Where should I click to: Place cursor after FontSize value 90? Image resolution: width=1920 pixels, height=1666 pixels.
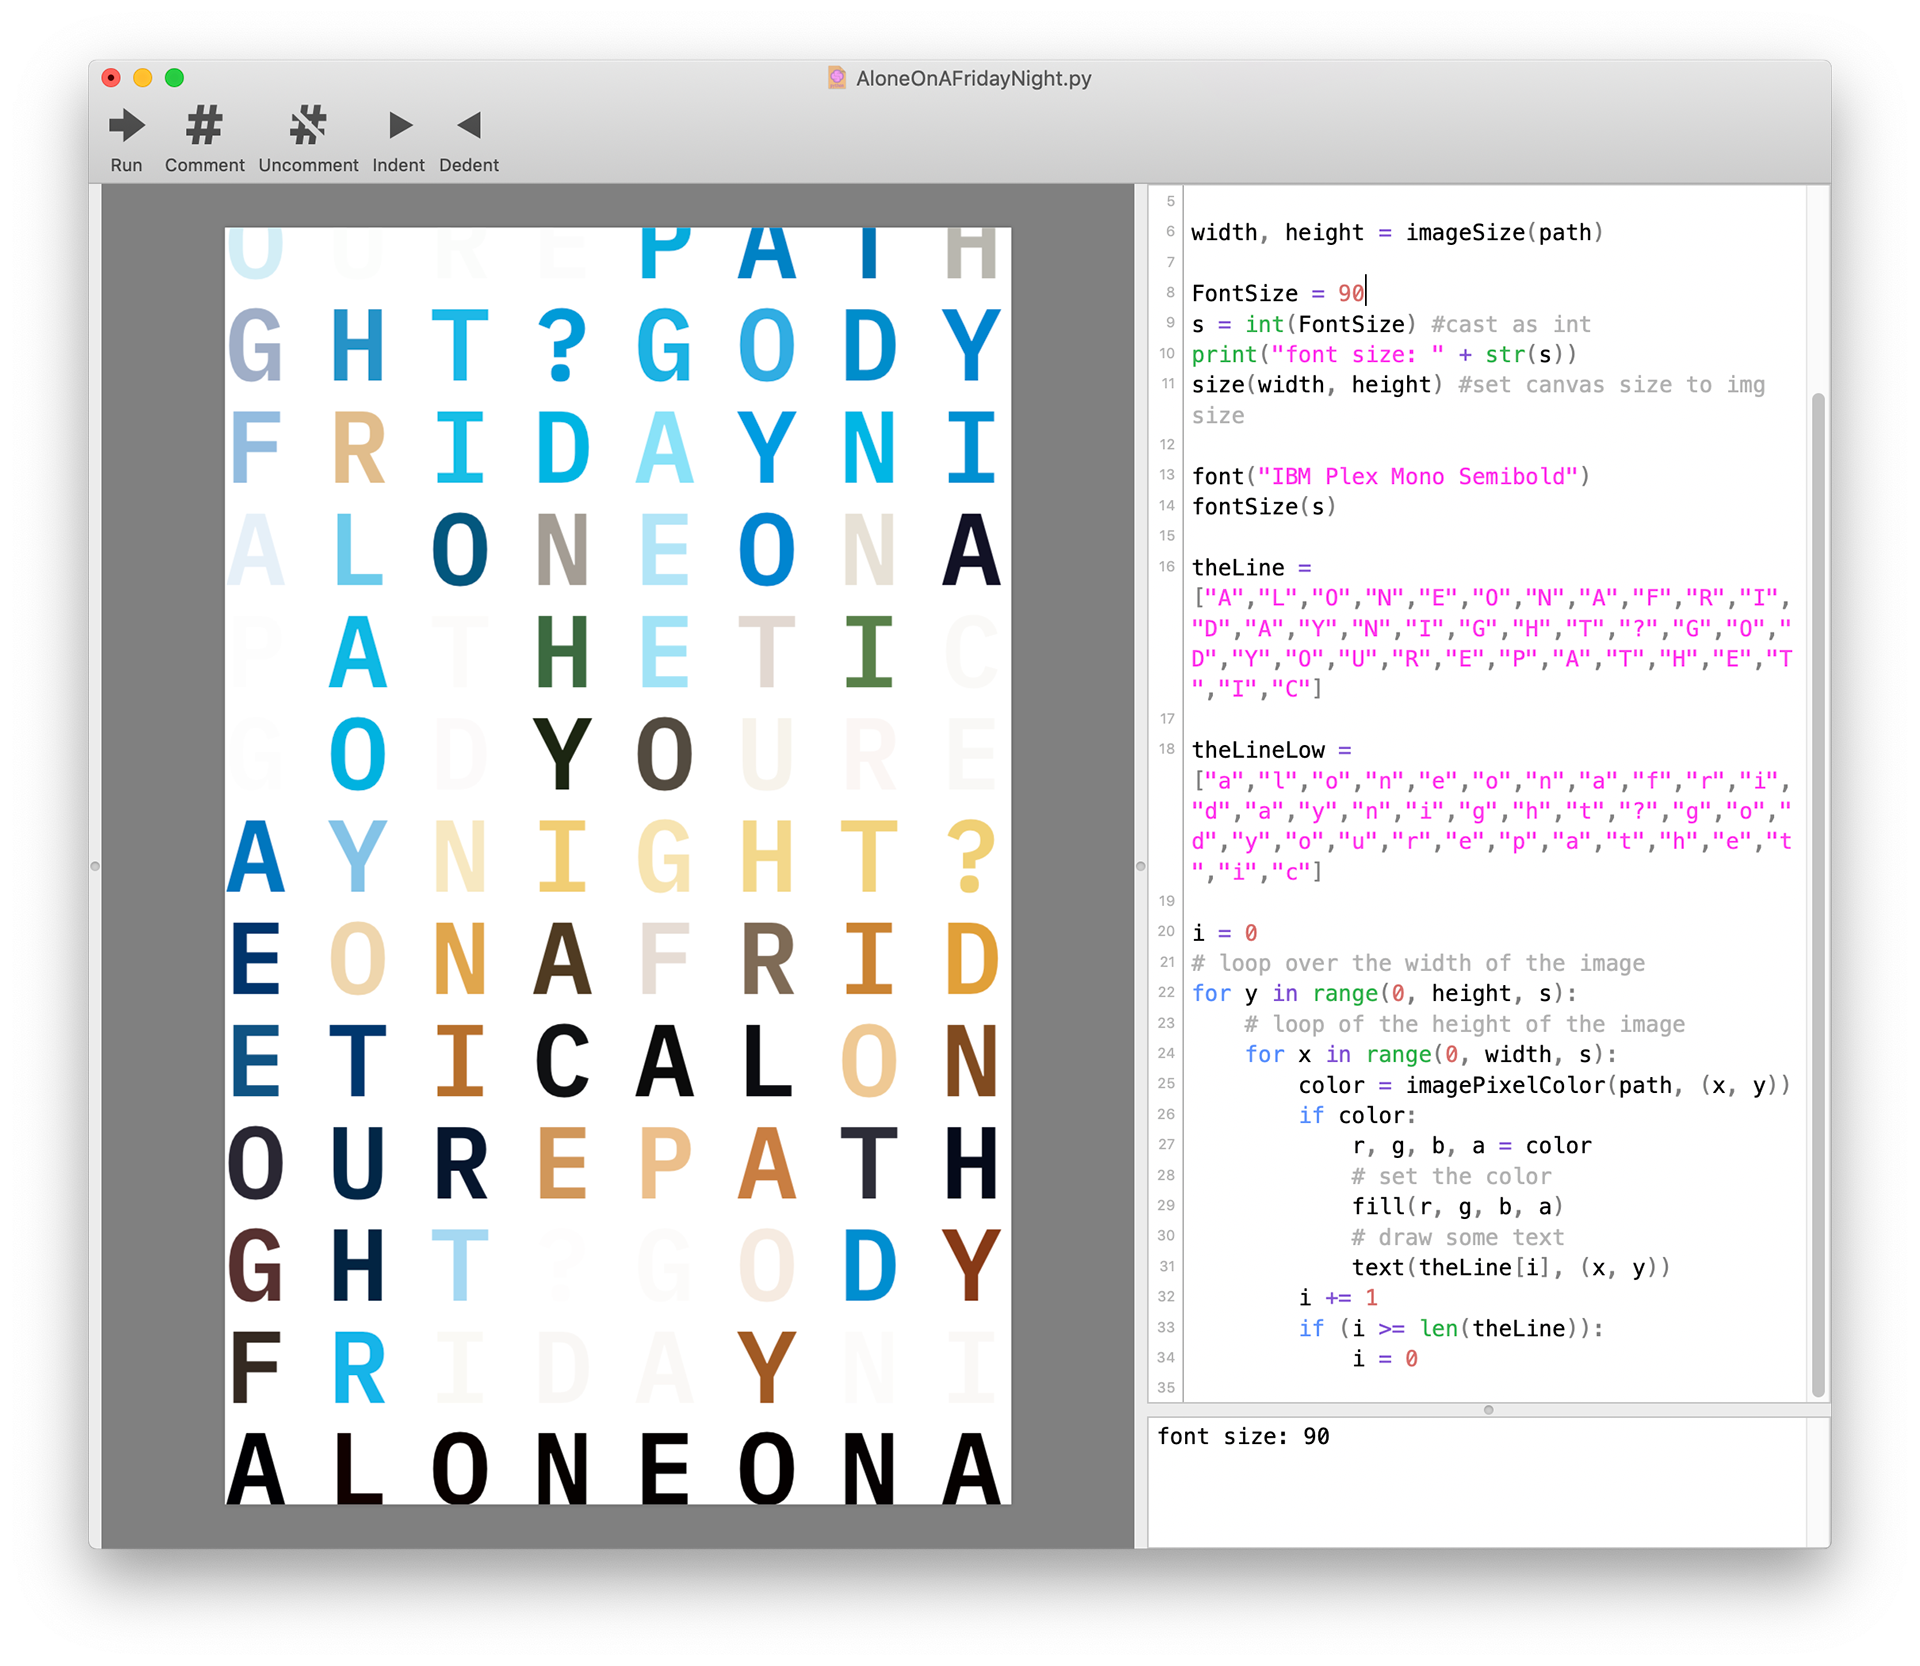[1365, 293]
